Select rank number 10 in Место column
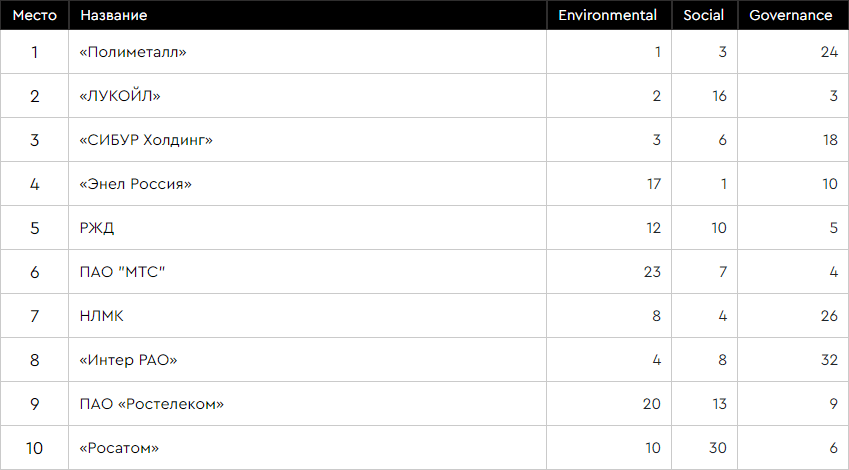849x470 pixels. [34, 448]
